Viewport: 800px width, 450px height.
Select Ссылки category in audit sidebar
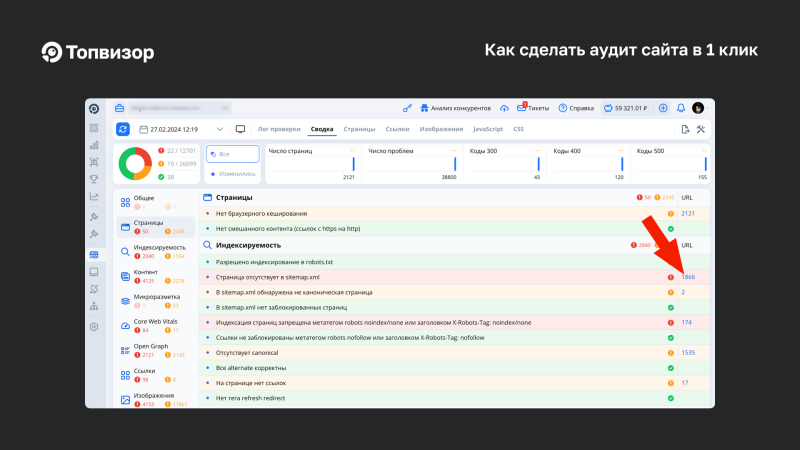tap(156, 375)
